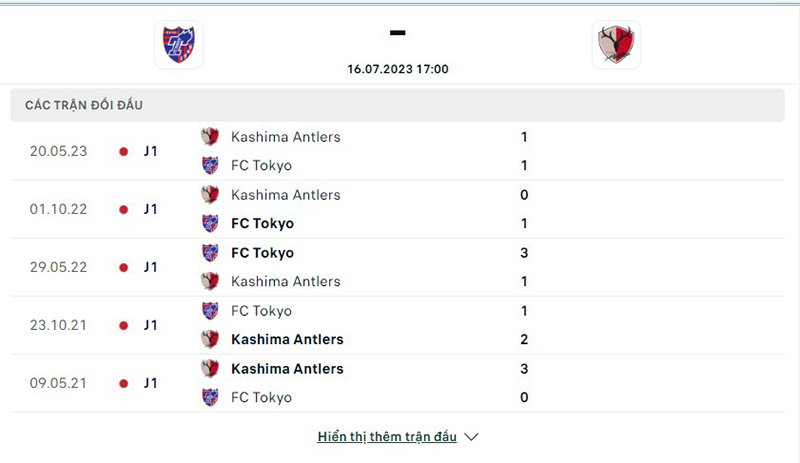
Task: Open the J1 league label for 01.10.22
Action: pyautogui.click(x=151, y=210)
